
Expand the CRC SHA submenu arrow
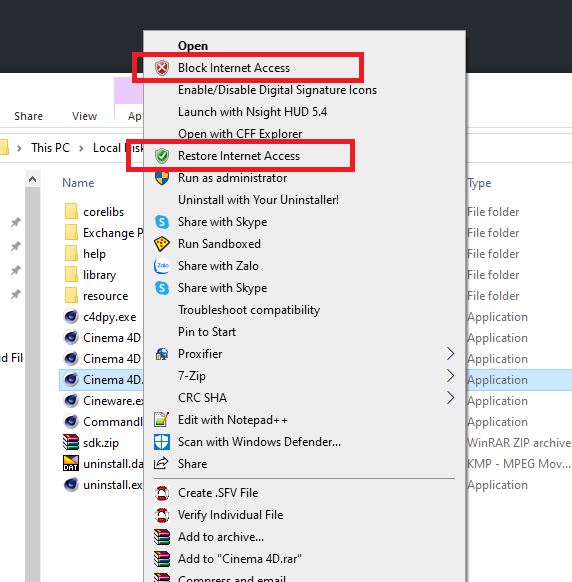pyautogui.click(x=450, y=398)
